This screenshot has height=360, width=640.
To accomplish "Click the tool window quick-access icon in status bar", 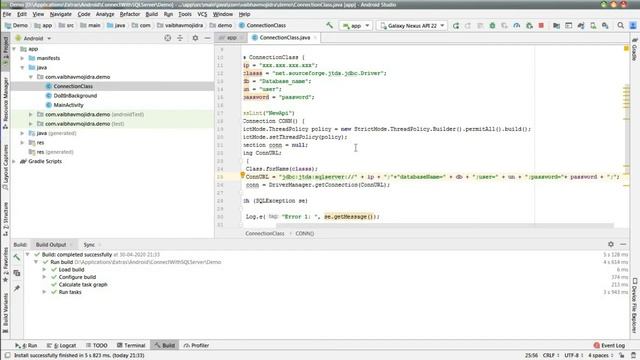I will [x=7, y=355].
